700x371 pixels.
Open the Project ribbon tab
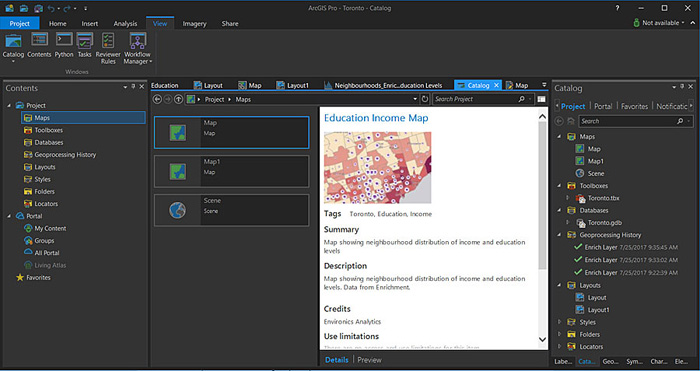click(20, 23)
